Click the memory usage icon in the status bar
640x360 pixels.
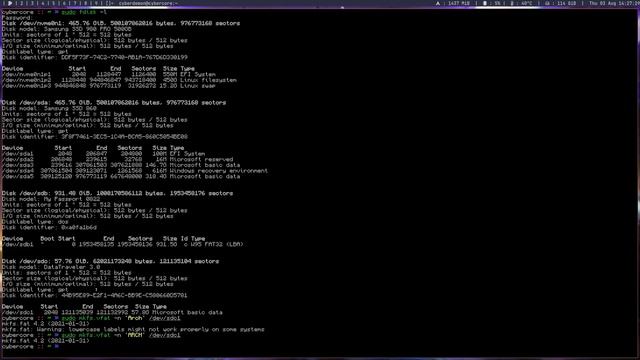pos(438,3)
